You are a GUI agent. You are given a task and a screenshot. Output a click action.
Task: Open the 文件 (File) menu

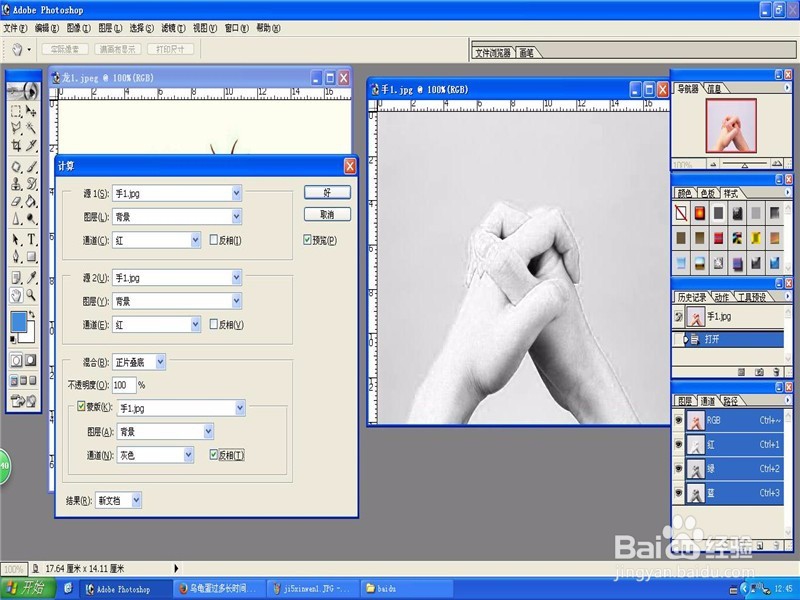pos(15,28)
